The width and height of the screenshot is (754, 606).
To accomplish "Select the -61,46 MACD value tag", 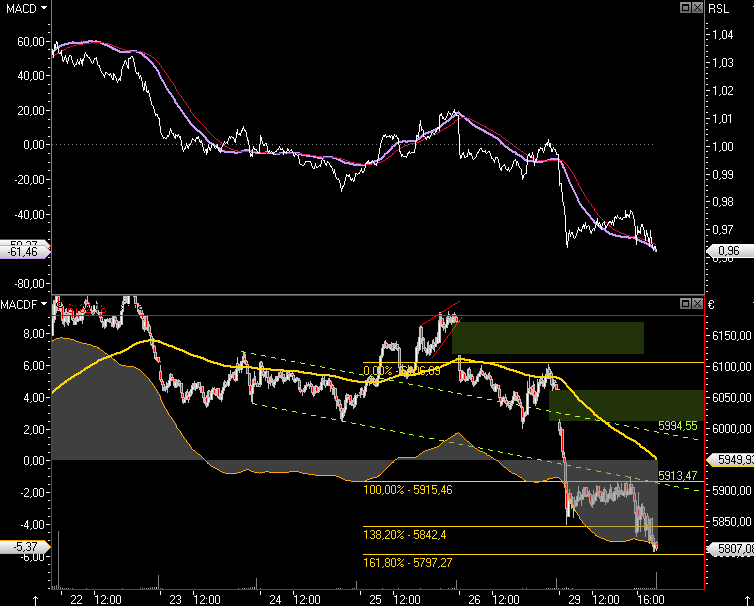I will [25, 252].
